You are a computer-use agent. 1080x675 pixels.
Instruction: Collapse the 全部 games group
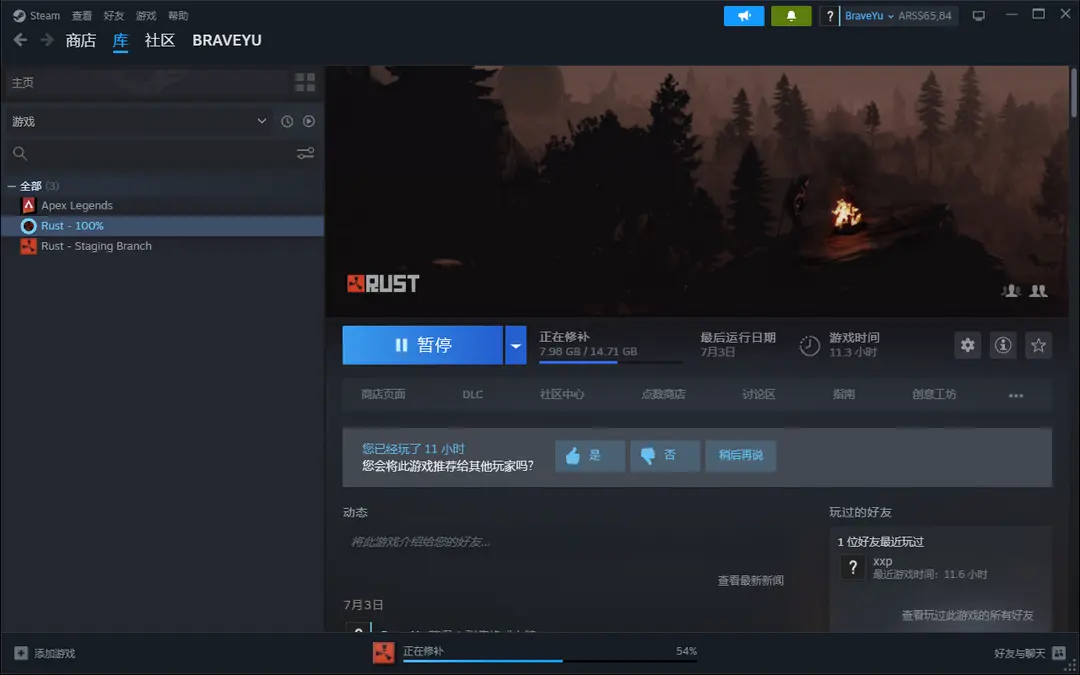coord(12,186)
